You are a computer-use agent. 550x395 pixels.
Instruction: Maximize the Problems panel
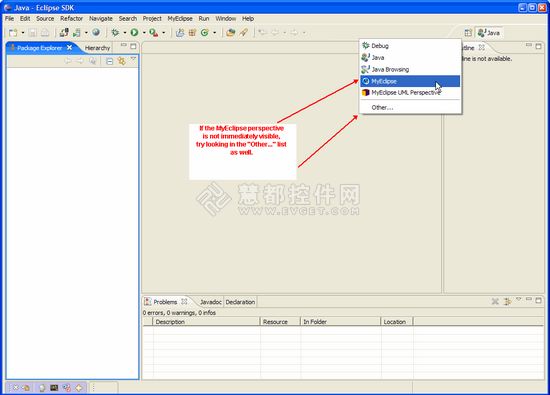coord(538,300)
